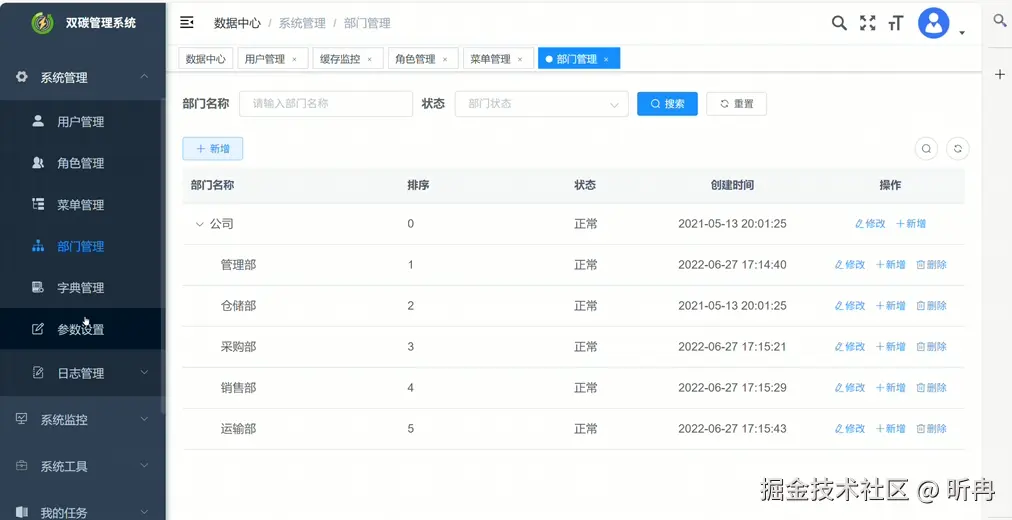Screen dimensions: 1012x520
Task: Delete the 采购部 department
Action: [931, 346]
